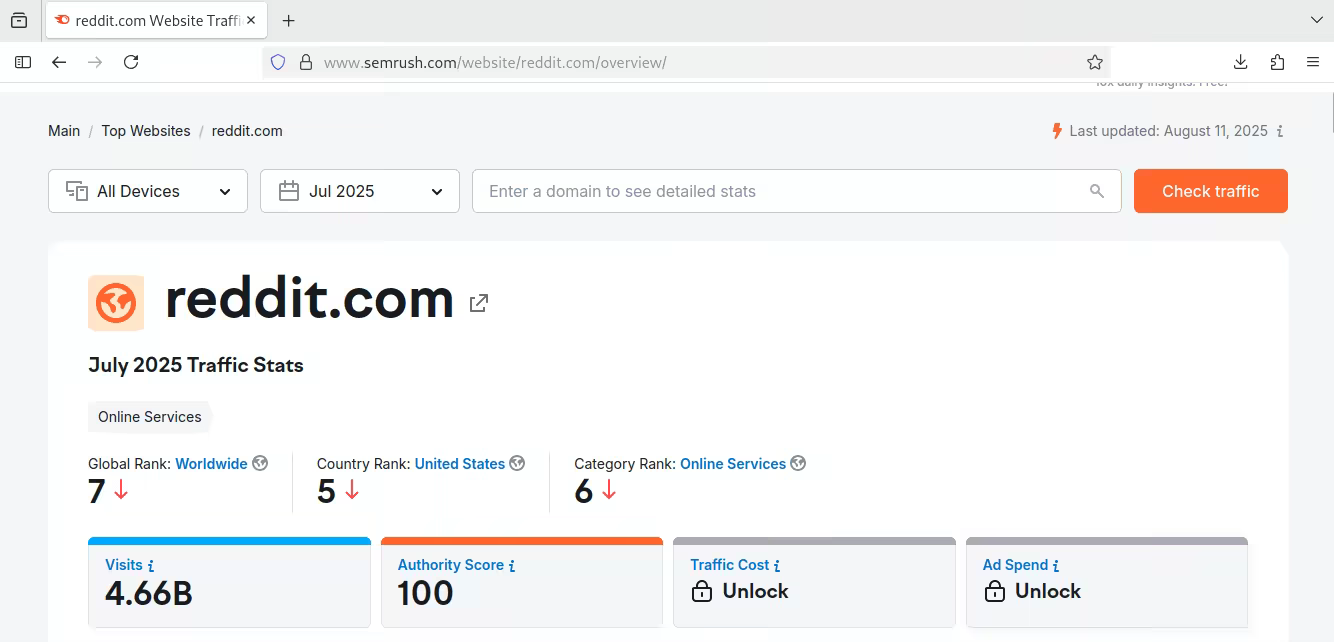This screenshot has width=1334, height=642.
Task: Toggle the browser sidebar
Action: (23, 62)
